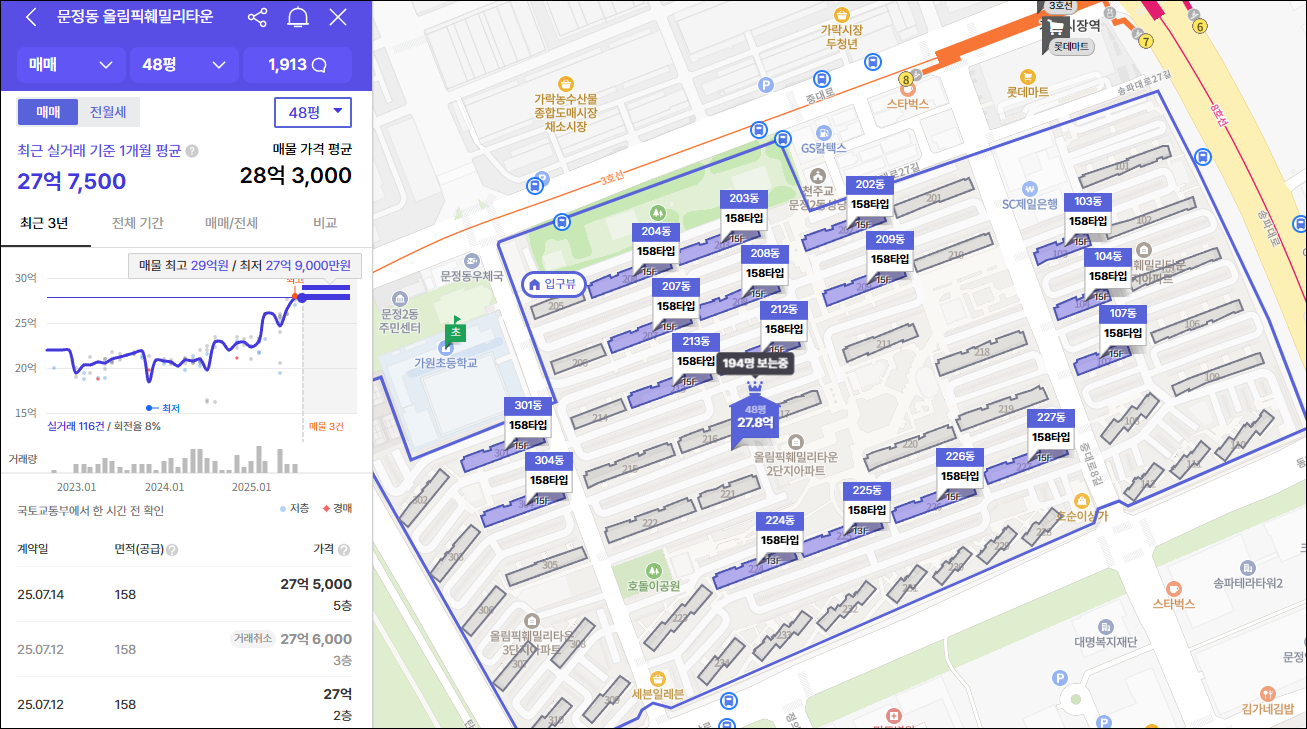The image size is (1307, 729).
Task: Click the 스타벅스 icon near subway exit 8
Action: pyautogui.click(x=908, y=87)
